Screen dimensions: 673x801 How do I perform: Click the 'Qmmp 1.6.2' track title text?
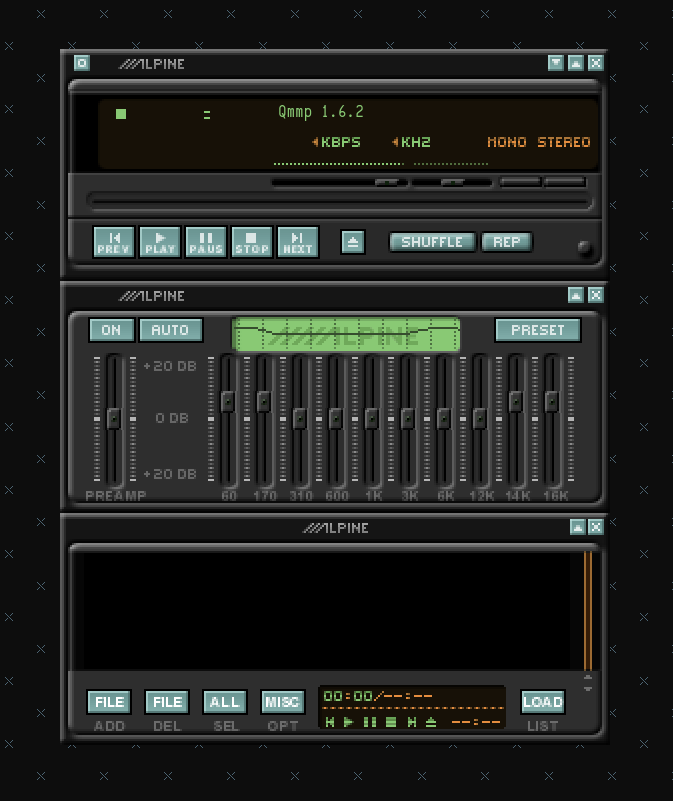click(x=321, y=111)
